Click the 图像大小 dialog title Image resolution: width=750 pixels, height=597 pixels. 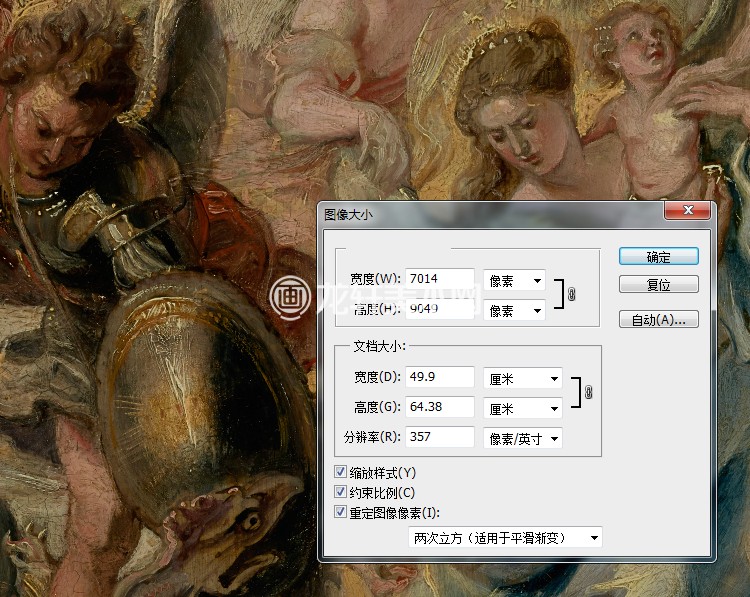click(348, 215)
